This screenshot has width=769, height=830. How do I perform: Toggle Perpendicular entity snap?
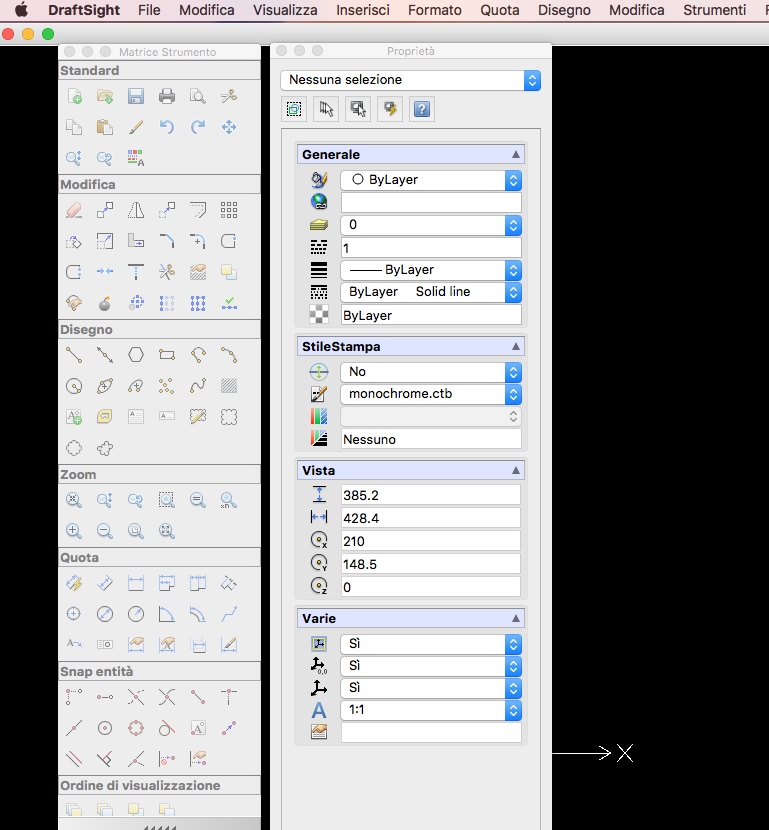point(105,759)
